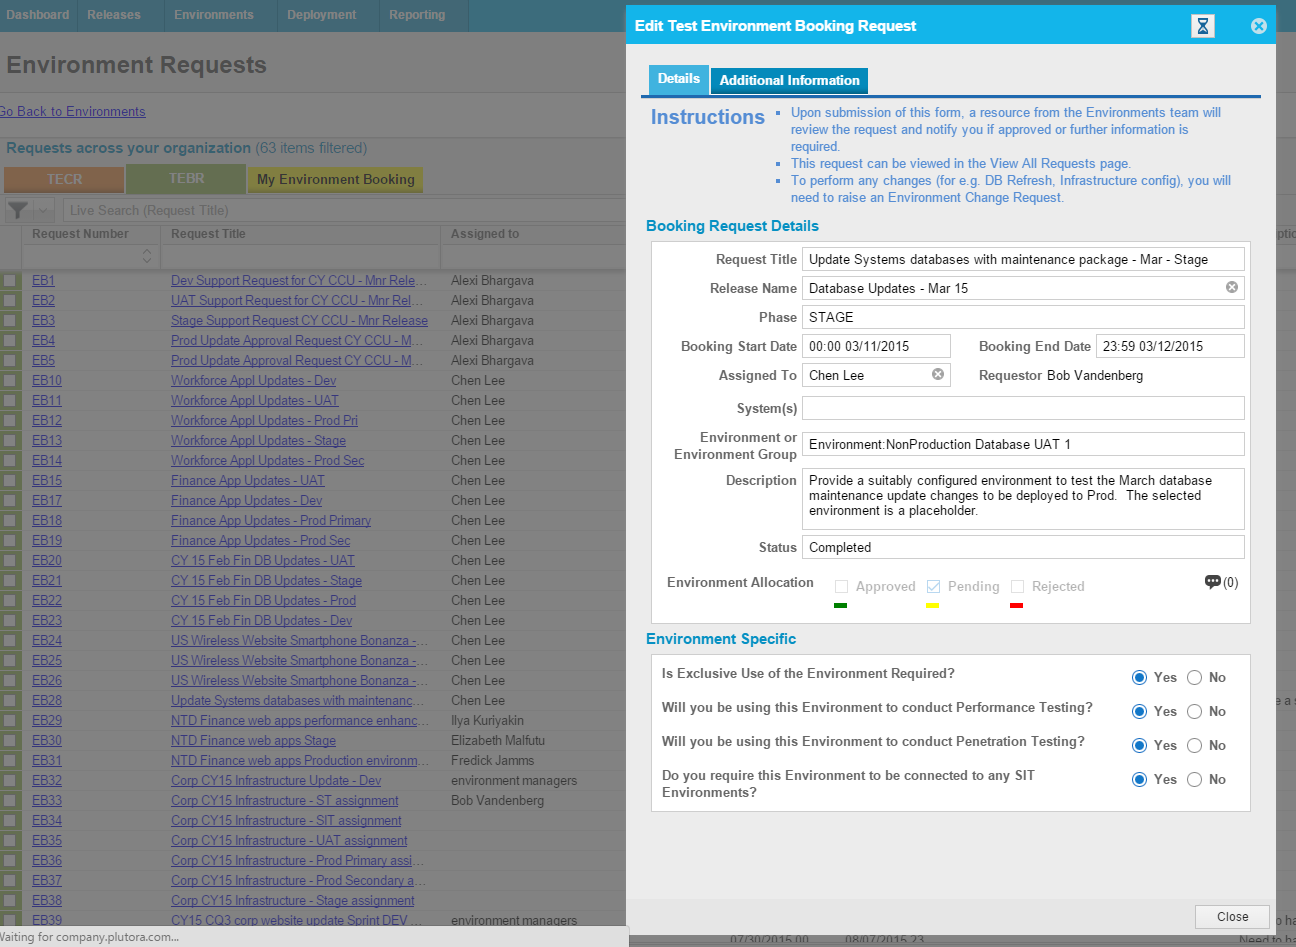Toggle the Rejected checkbox
Screen dimensions: 1296x947
[x=1017, y=587]
